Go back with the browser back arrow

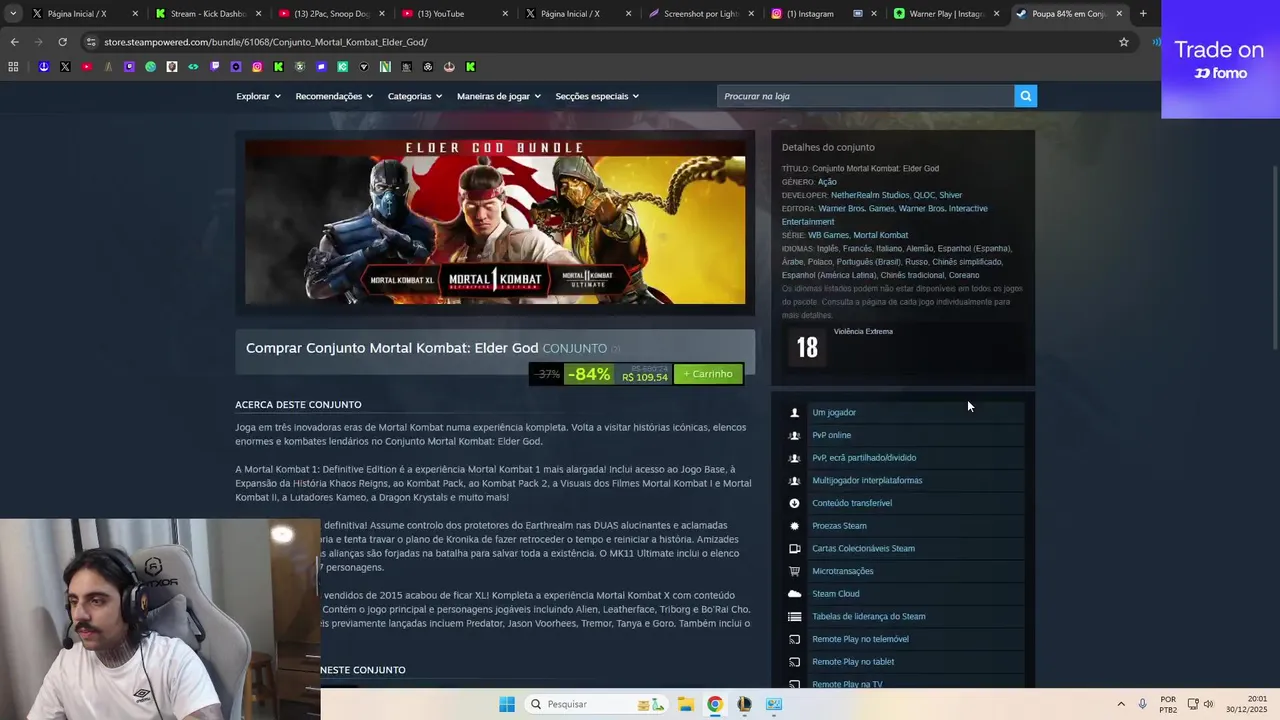click(x=14, y=42)
